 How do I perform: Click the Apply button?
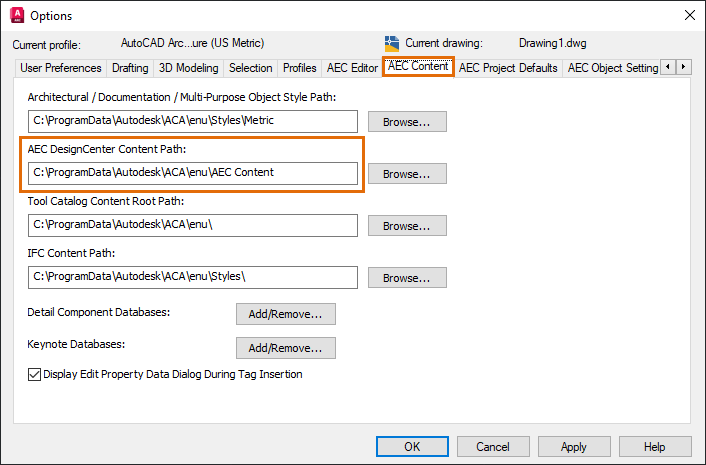coord(574,447)
